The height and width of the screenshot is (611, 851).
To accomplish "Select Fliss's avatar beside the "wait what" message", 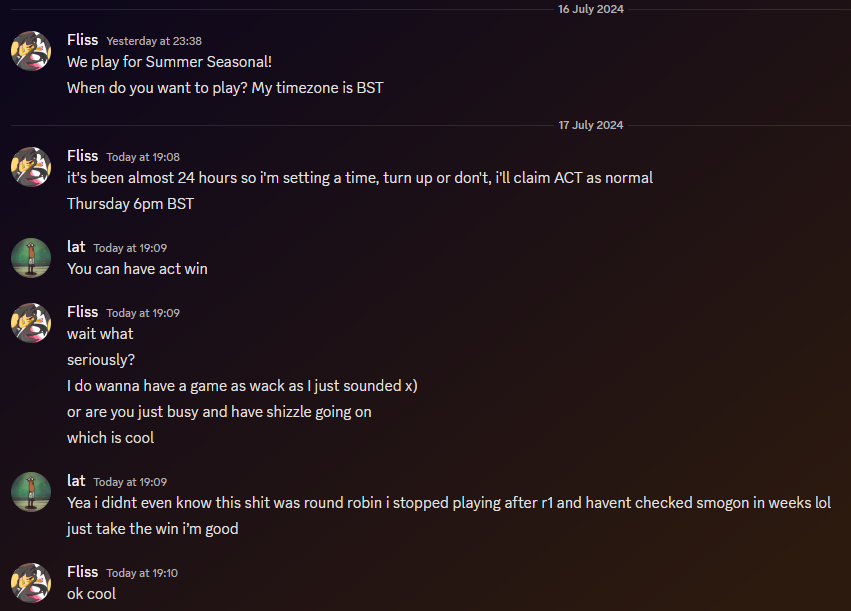I will pos(31,323).
